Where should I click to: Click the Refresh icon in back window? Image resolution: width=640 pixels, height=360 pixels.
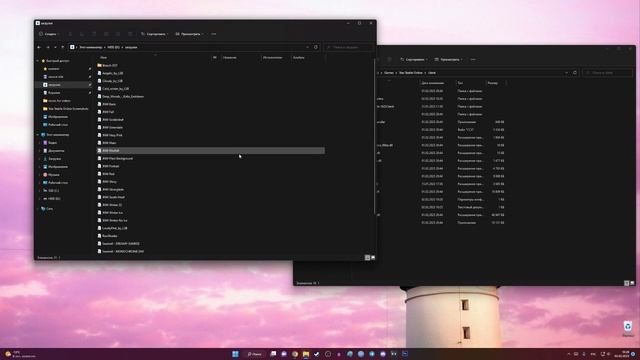tap(575, 73)
